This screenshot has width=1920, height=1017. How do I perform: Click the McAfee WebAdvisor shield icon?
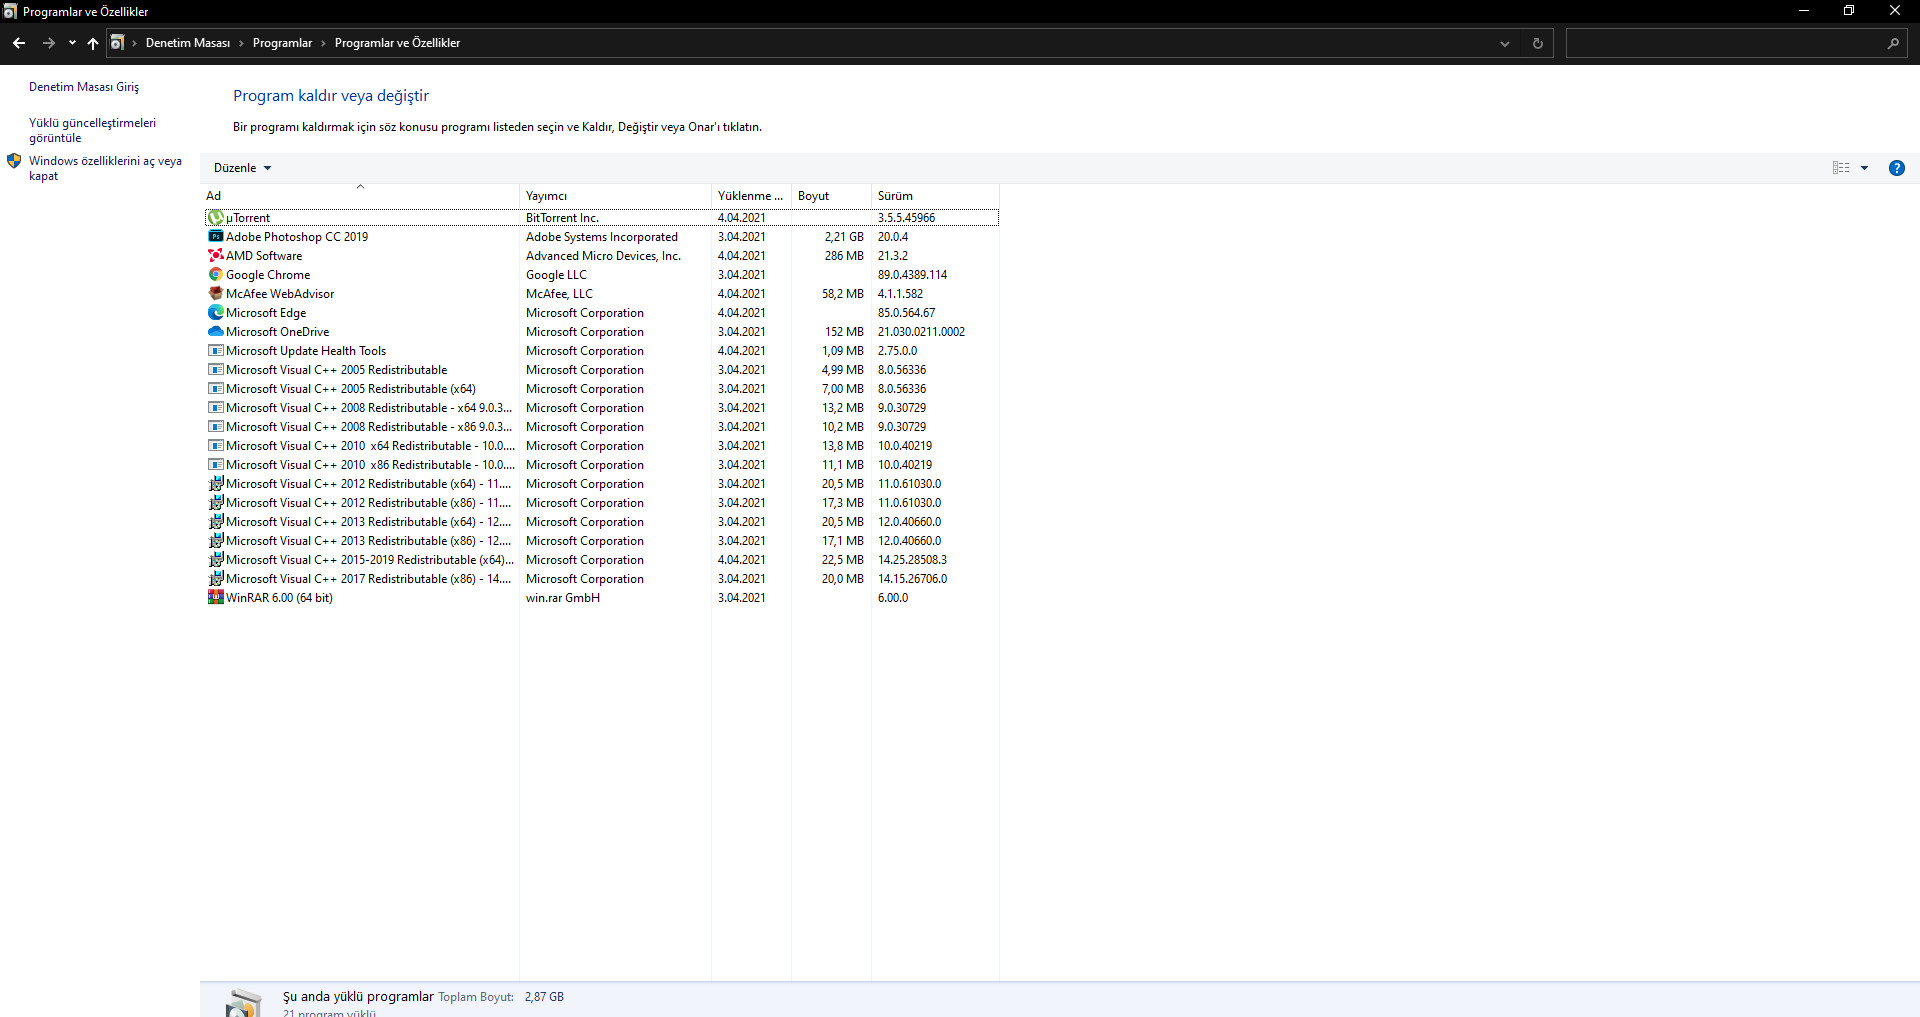point(215,294)
